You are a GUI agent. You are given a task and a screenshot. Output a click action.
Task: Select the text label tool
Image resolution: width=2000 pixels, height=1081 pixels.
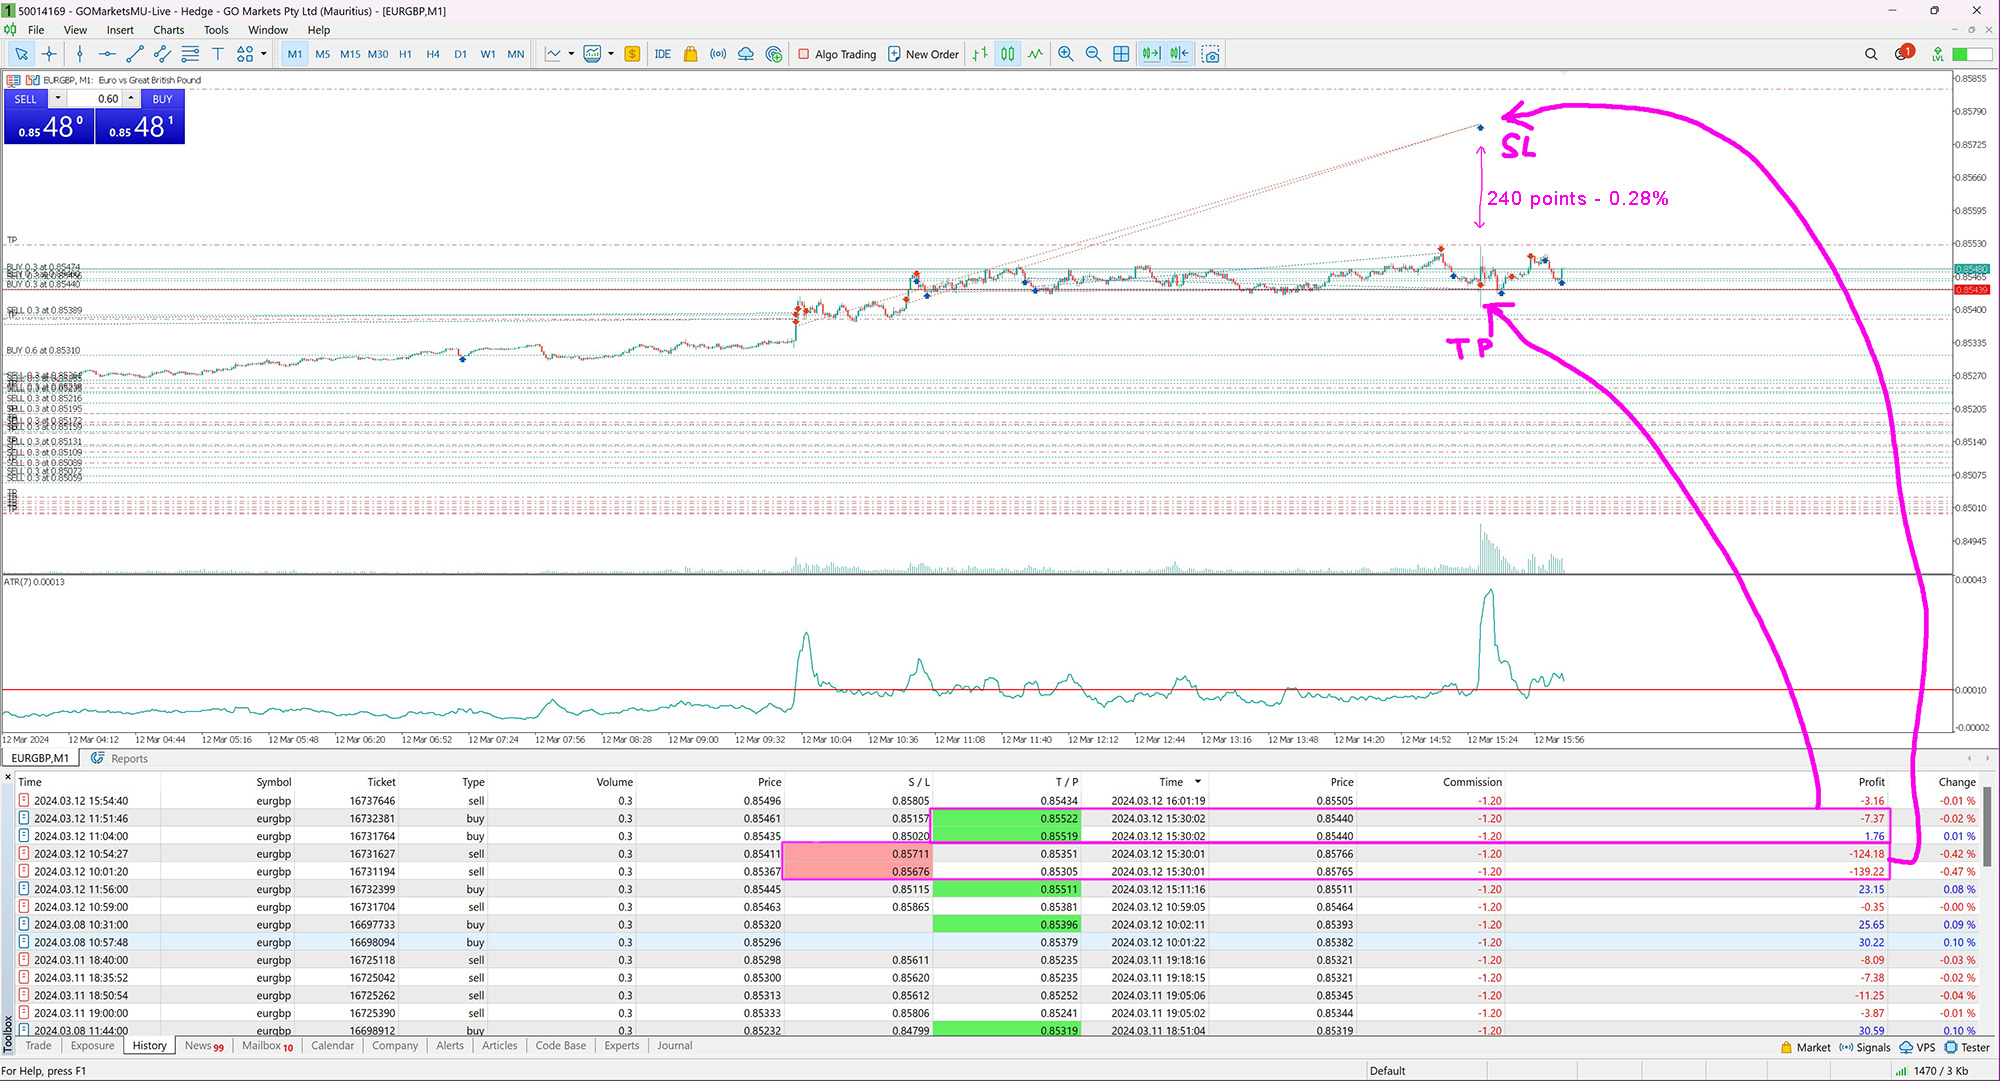(217, 54)
